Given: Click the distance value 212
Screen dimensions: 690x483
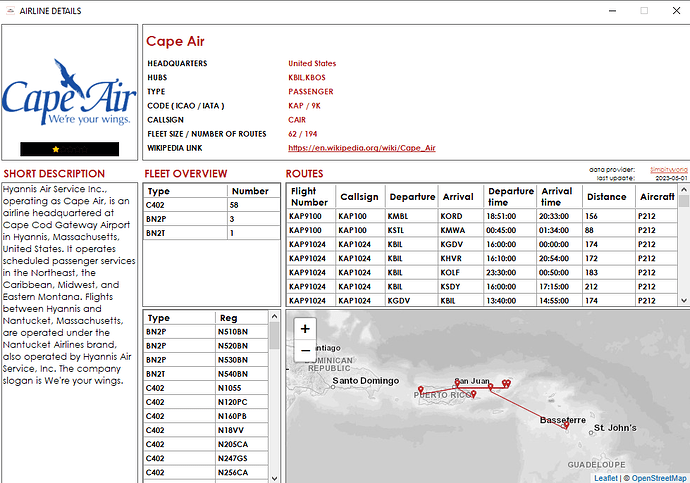Looking at the screenshot, I should (x=609, y=286).
